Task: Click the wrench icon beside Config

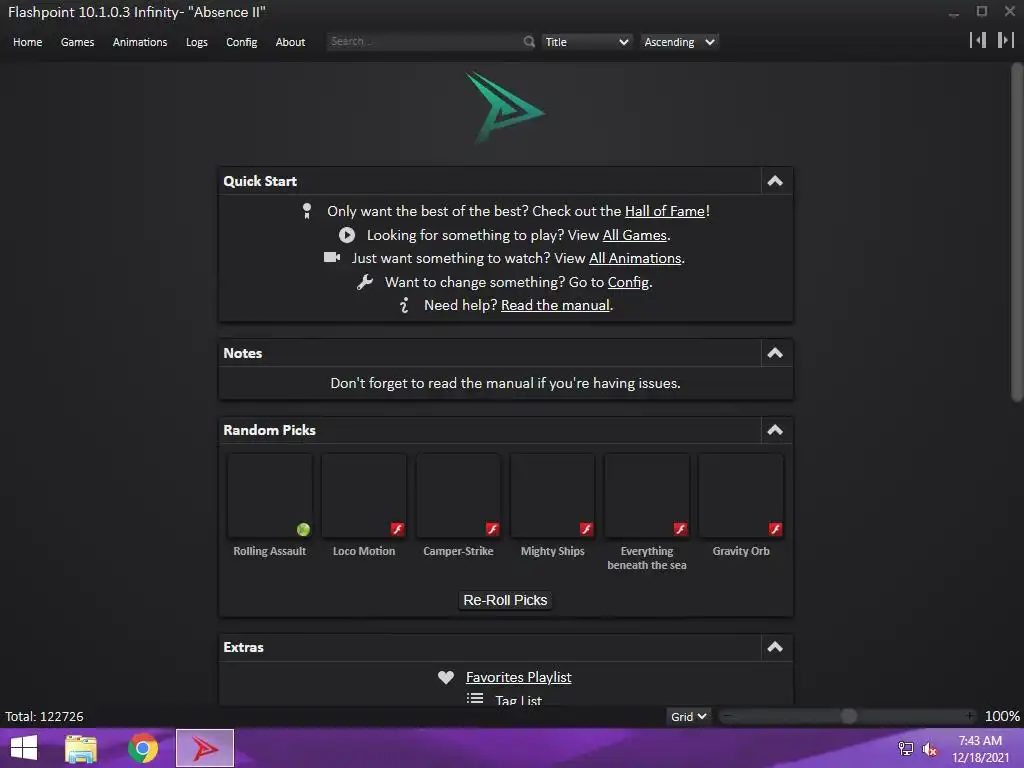Action: [x=365, y=282]
